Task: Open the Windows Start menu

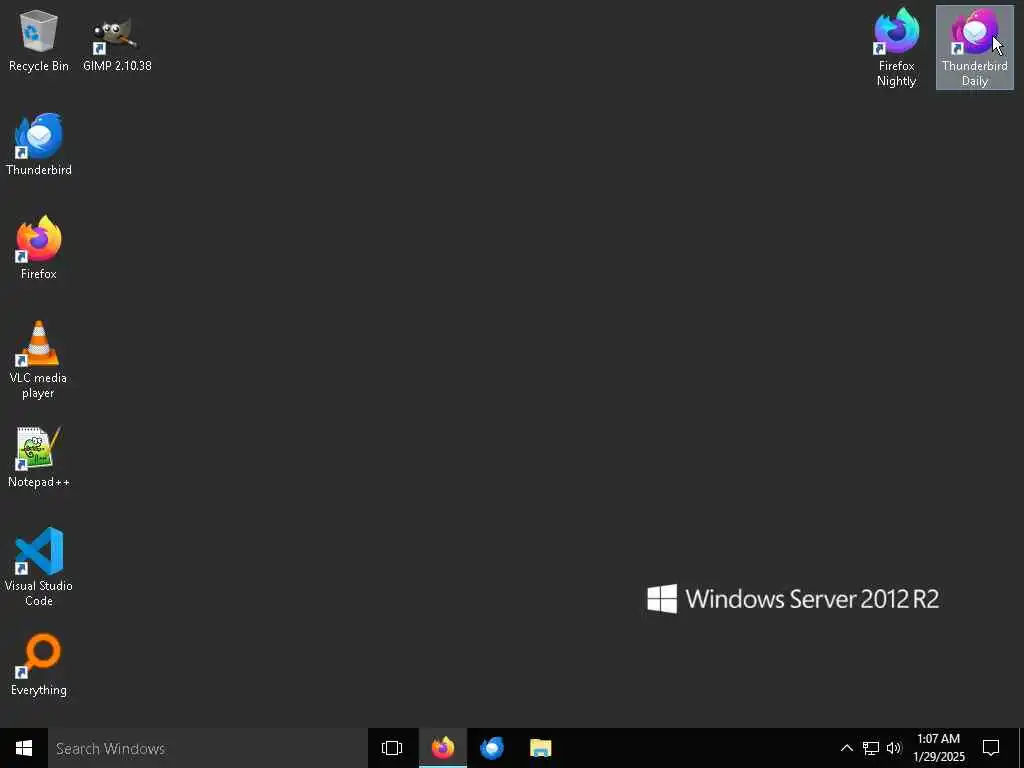Action: click(24, 748)
